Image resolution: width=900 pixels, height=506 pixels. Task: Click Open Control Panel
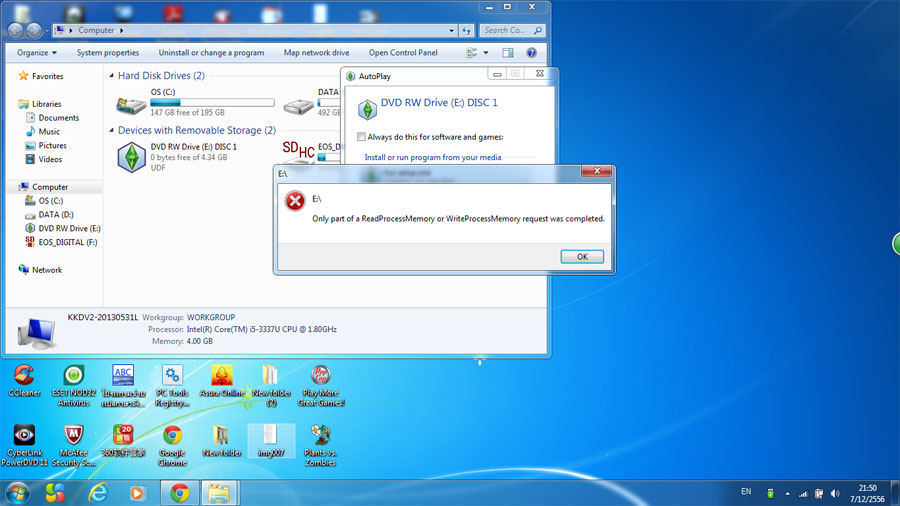(403, 53)
